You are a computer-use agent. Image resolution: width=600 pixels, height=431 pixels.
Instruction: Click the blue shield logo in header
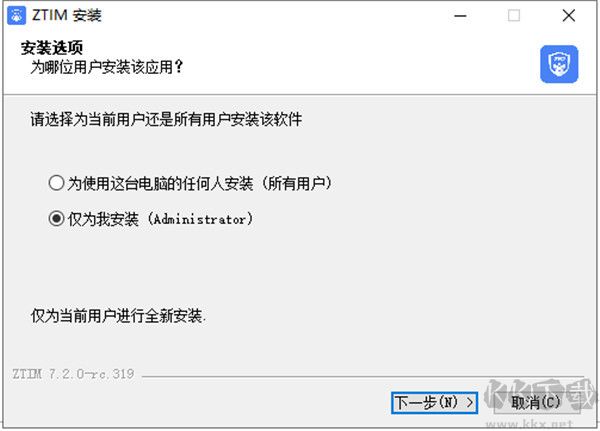[x=559, y=64]
